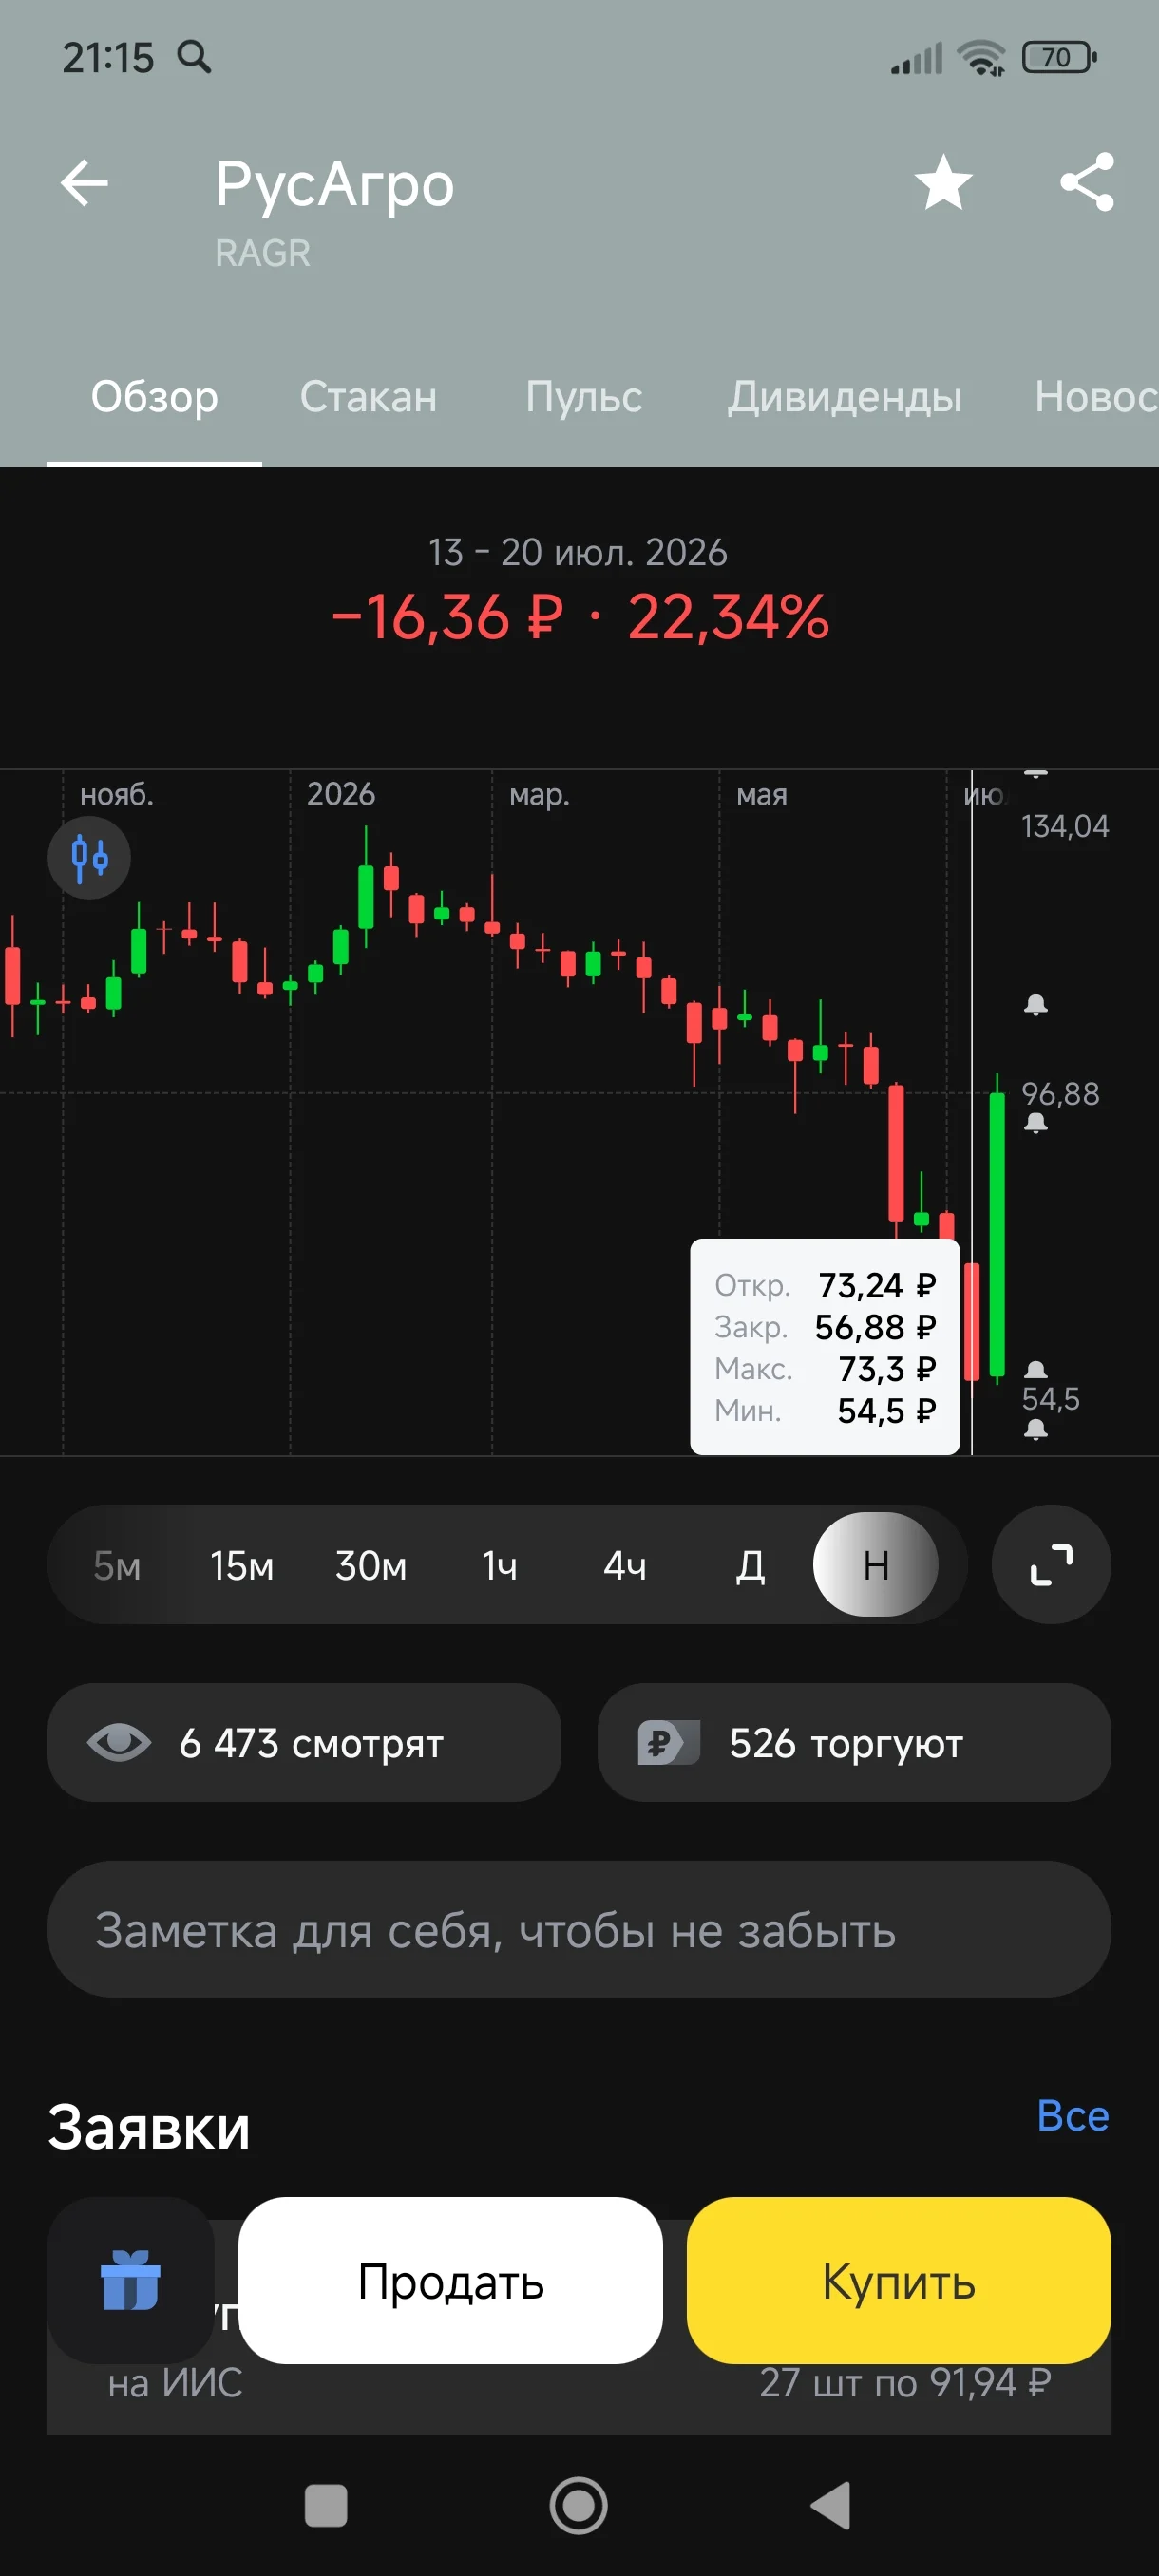This screenshot has height=2576, width=1159.
Task: Change chart type via candlestick icon
Action: pyautogui.click(x=89, y=857)
